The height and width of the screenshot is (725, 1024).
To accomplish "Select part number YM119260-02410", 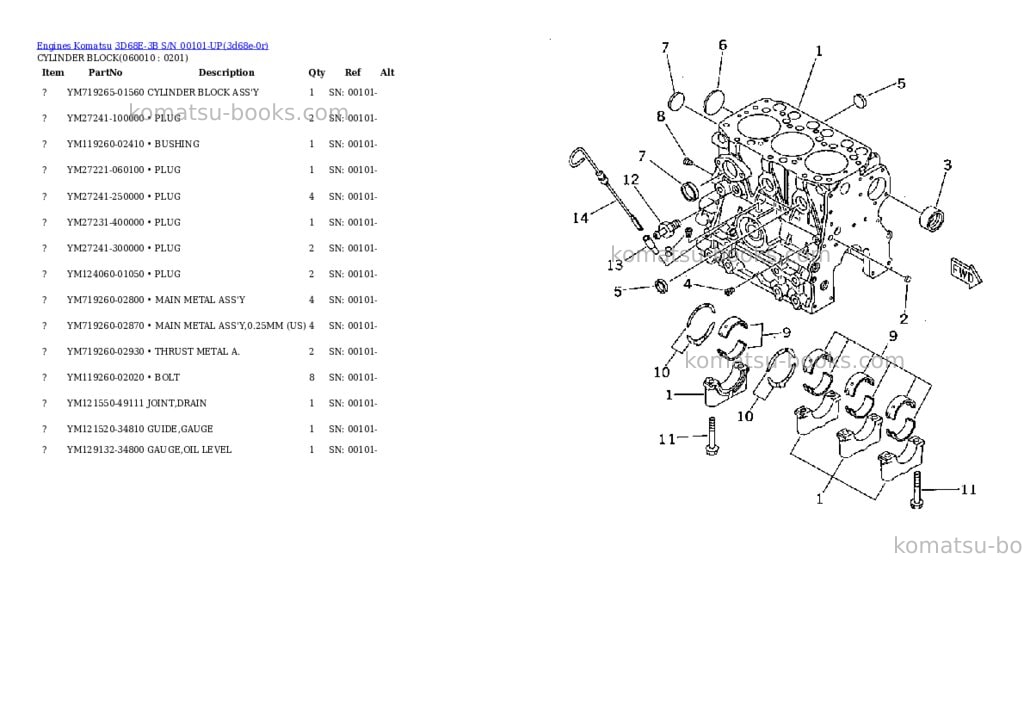I will 105,144.
